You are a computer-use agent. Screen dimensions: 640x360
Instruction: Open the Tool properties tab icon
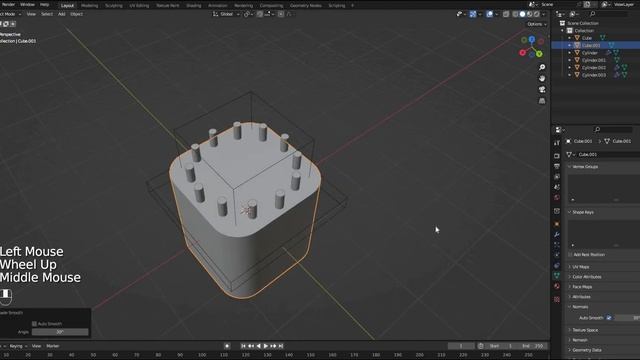click(557, 143)
